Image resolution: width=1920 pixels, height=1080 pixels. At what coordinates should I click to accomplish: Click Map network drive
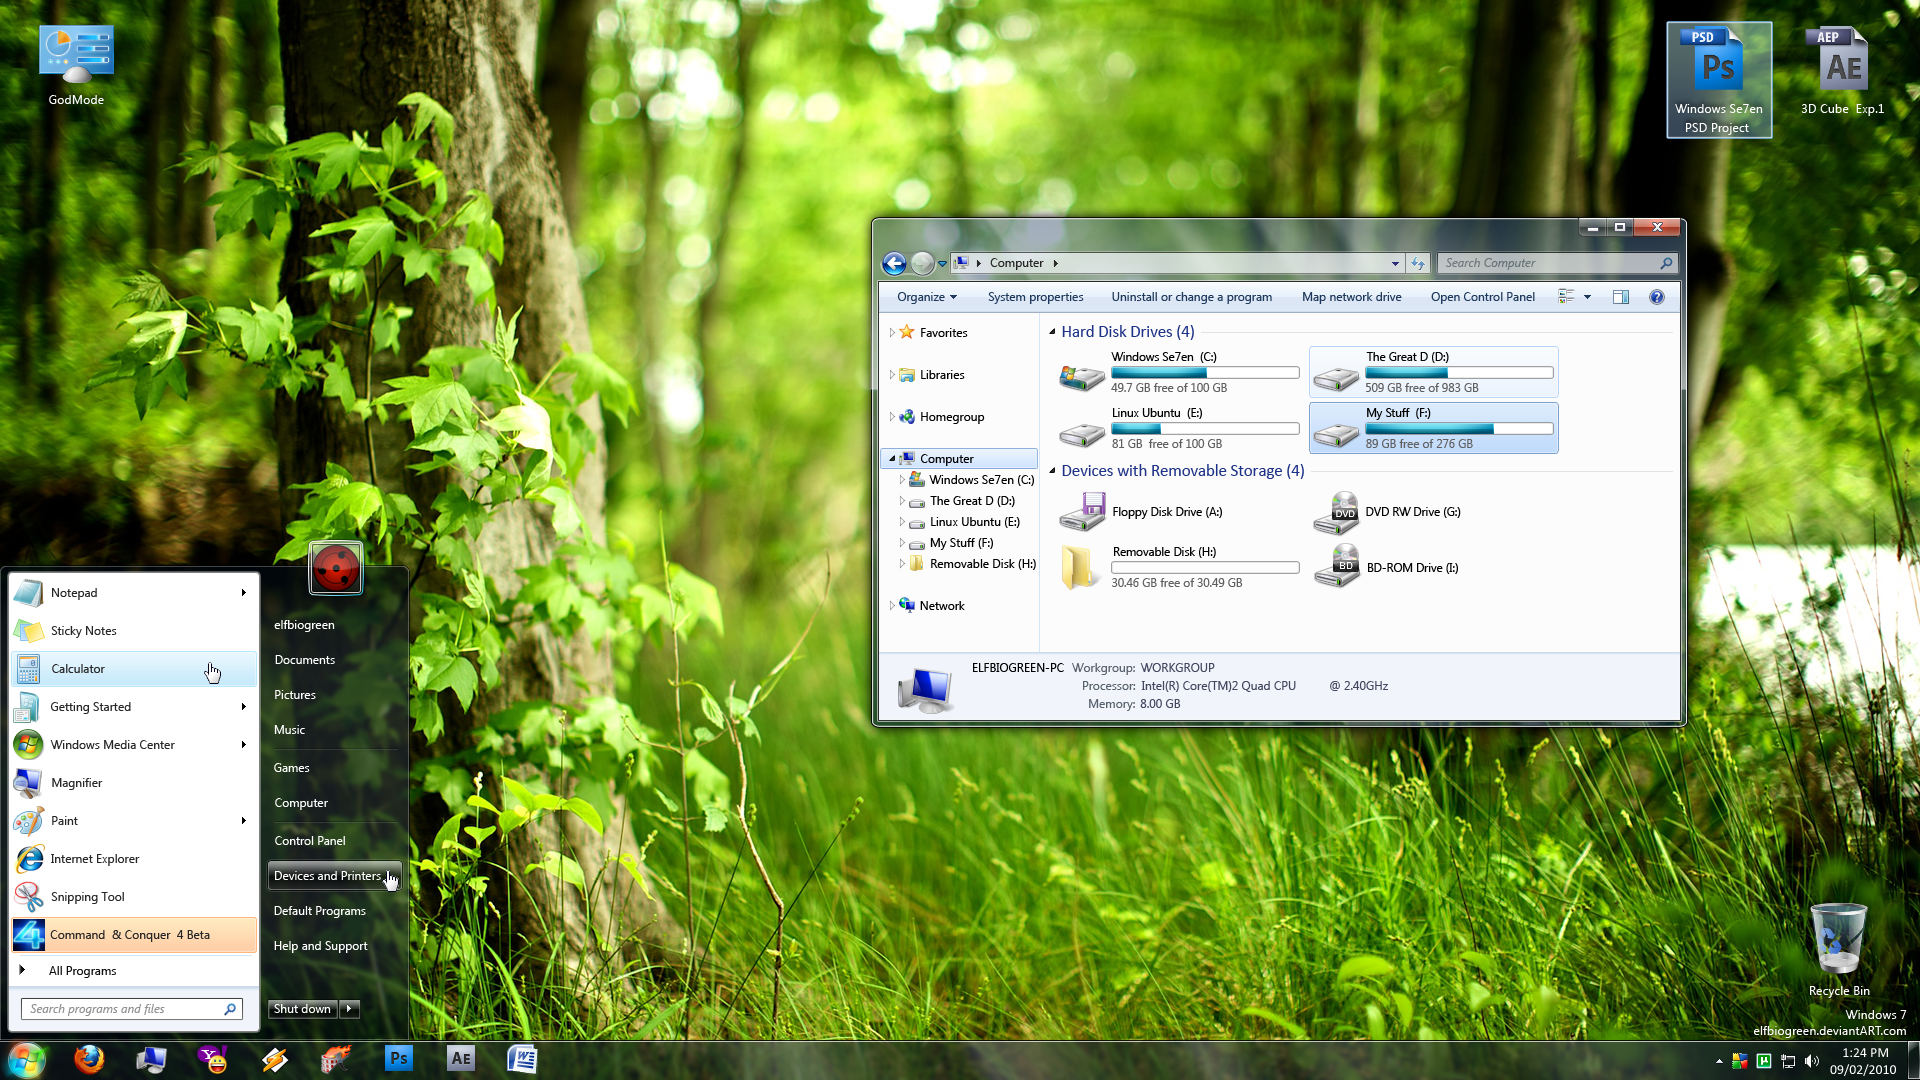1351,297
